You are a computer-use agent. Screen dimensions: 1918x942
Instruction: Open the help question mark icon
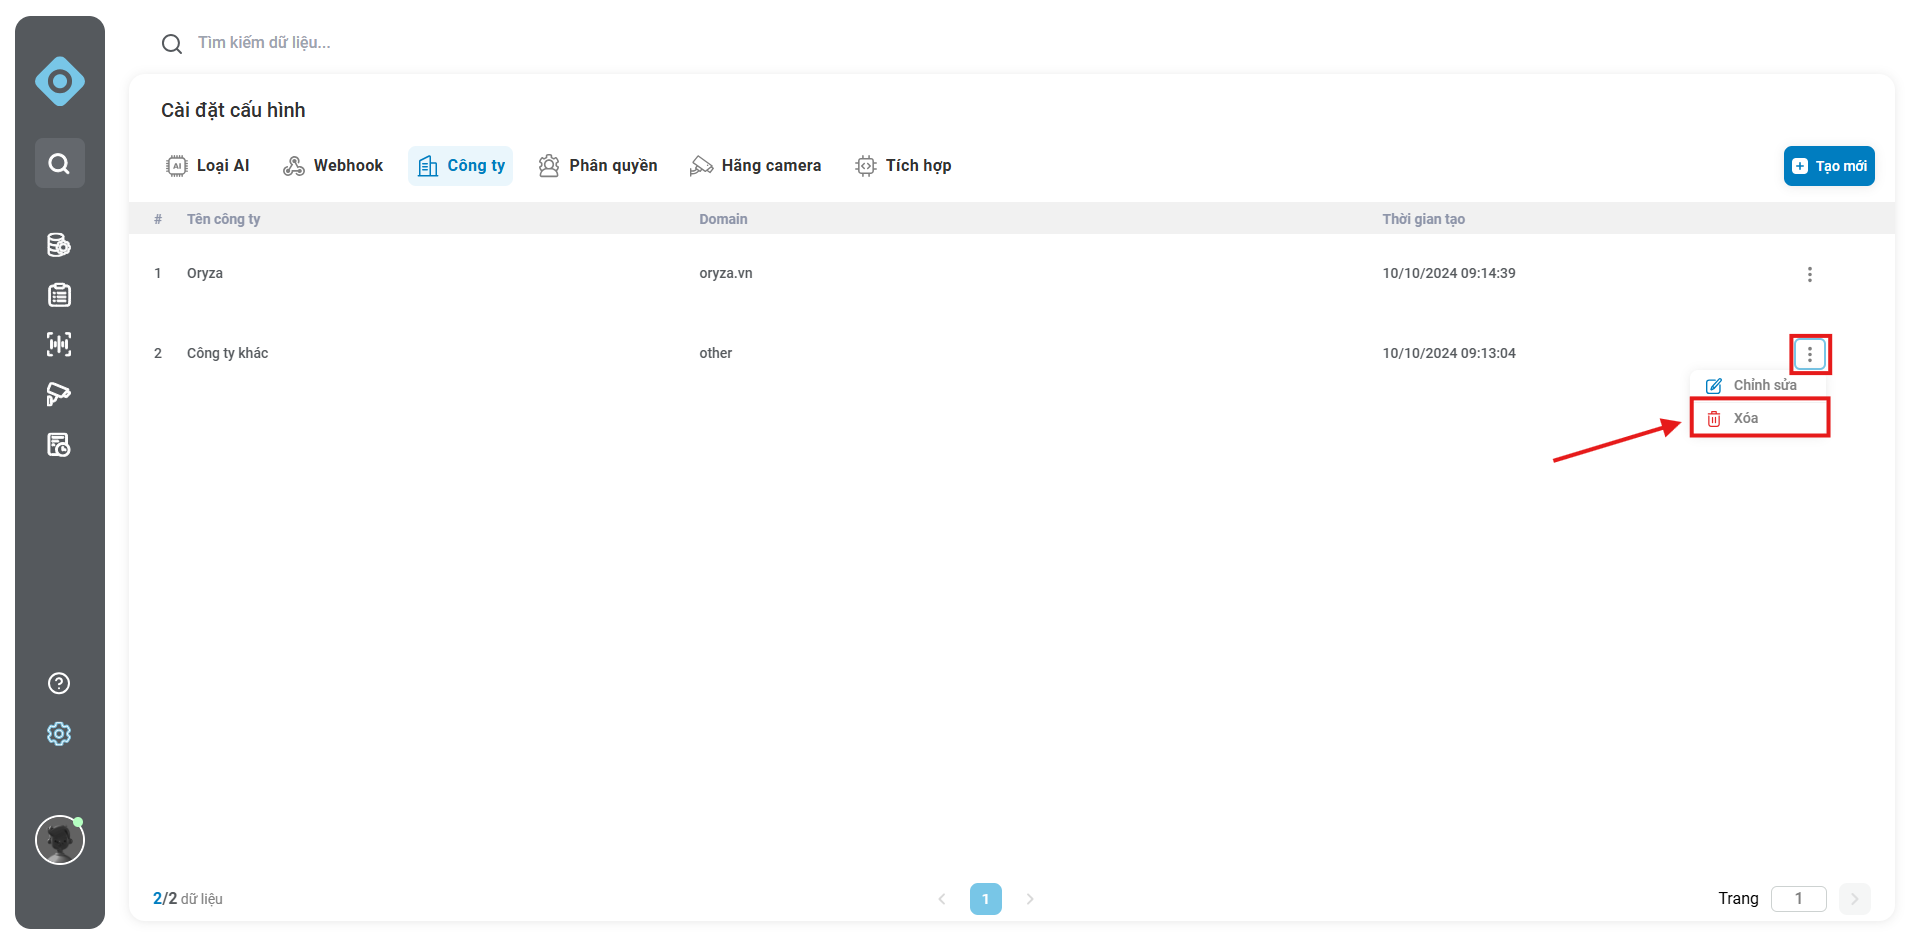pos(59,683)
